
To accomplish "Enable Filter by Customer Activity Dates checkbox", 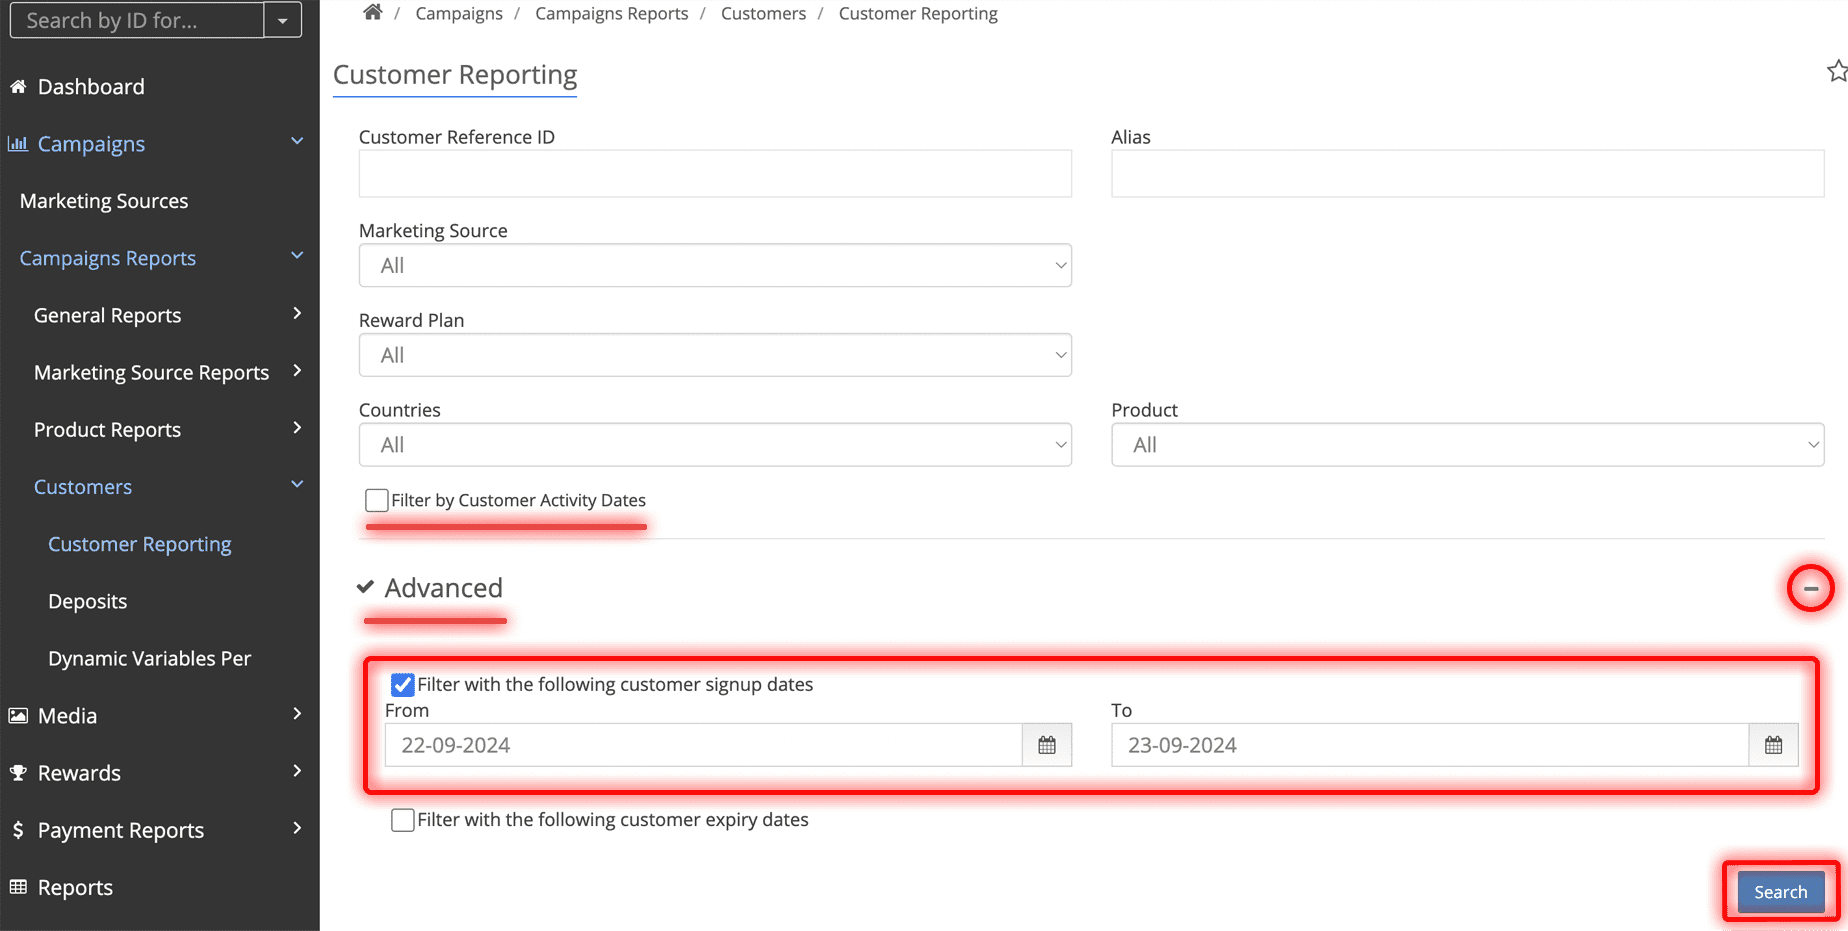I will [x=377, y=500].
